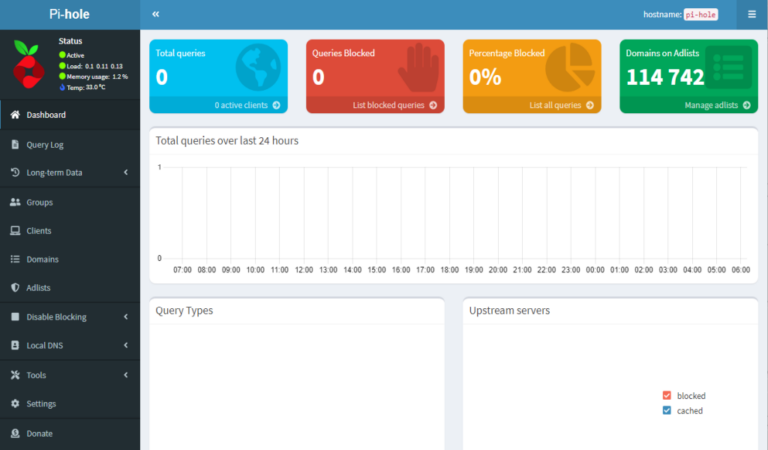The width and height of the screenshot is (768, 450).
Task: Click the pie chart icon on Percentage Blocked card
Action: (x=570, y=68)
